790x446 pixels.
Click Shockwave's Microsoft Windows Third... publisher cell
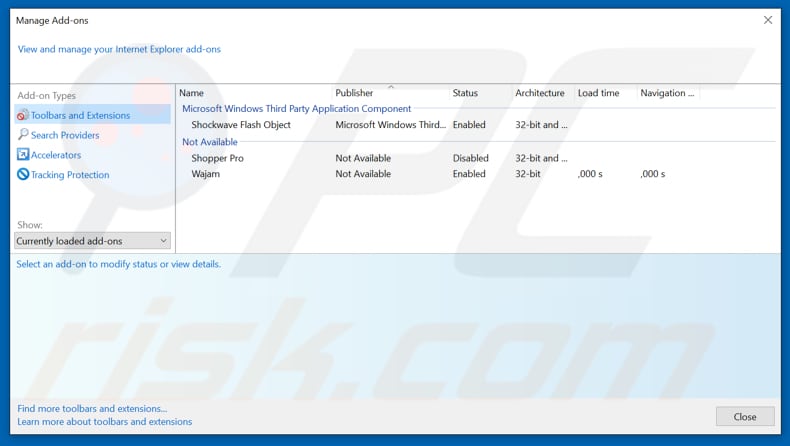[390, 124]
